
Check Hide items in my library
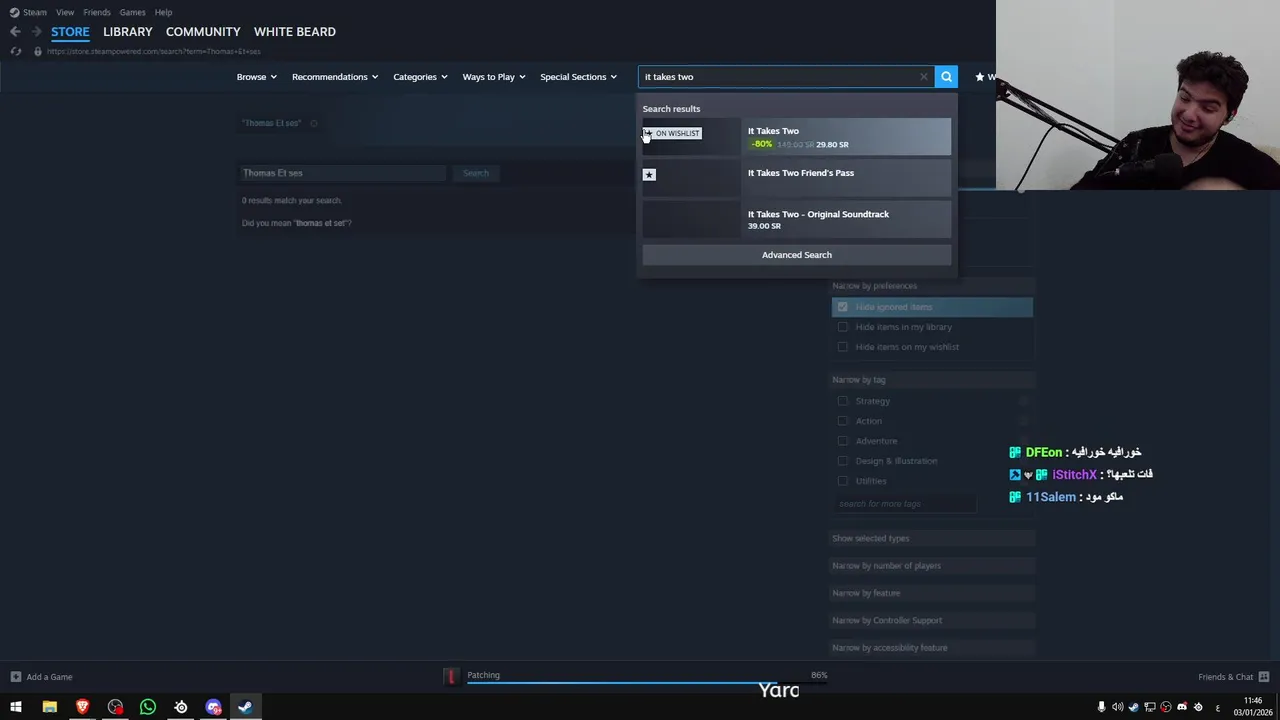[843, 327]
